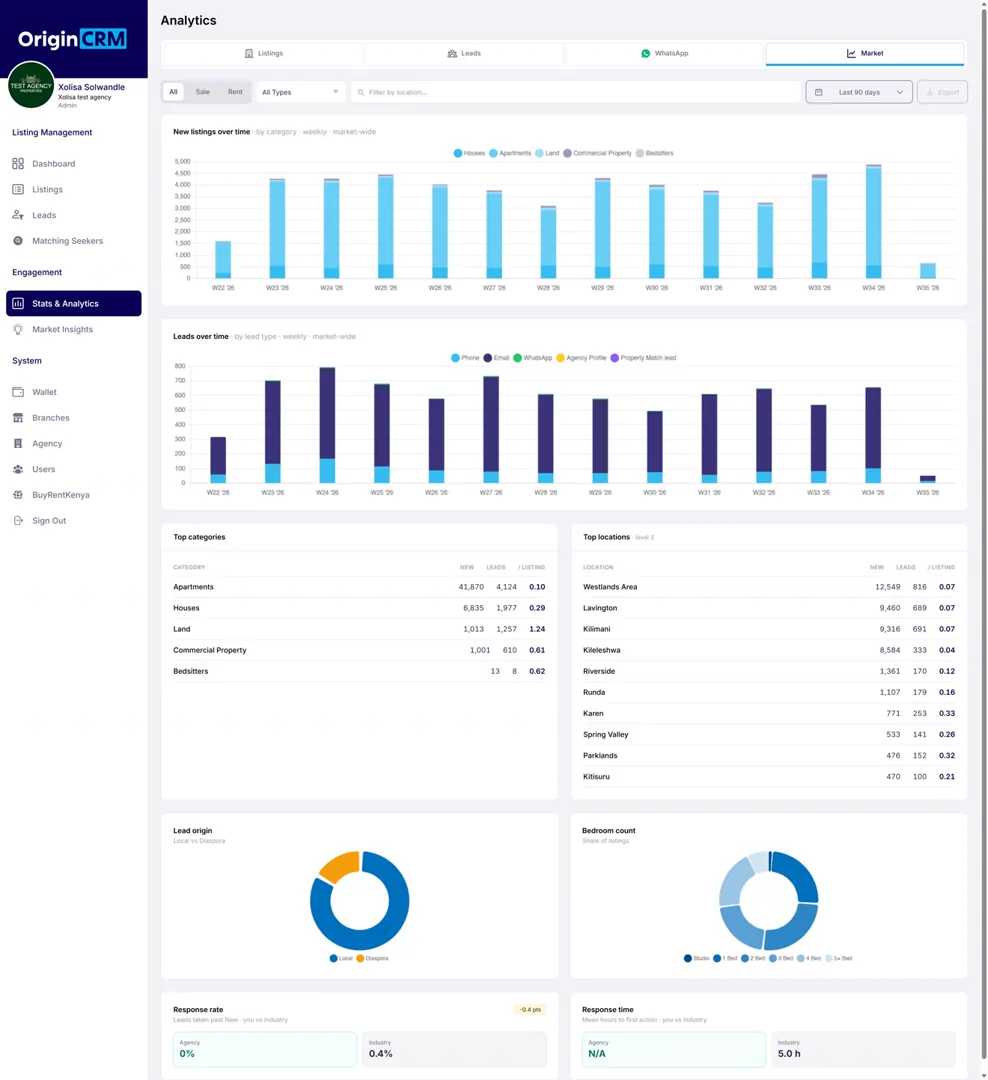Image resolution: width=988 pixels, height=1080 pixels.
Task: Select the Rent filter toggle
Action: click(236, 92)
